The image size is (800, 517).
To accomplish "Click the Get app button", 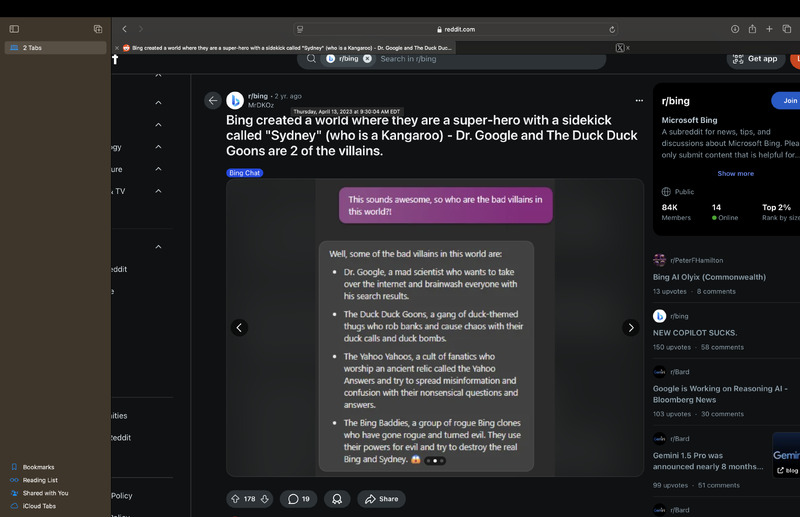I will click(756, 59).
